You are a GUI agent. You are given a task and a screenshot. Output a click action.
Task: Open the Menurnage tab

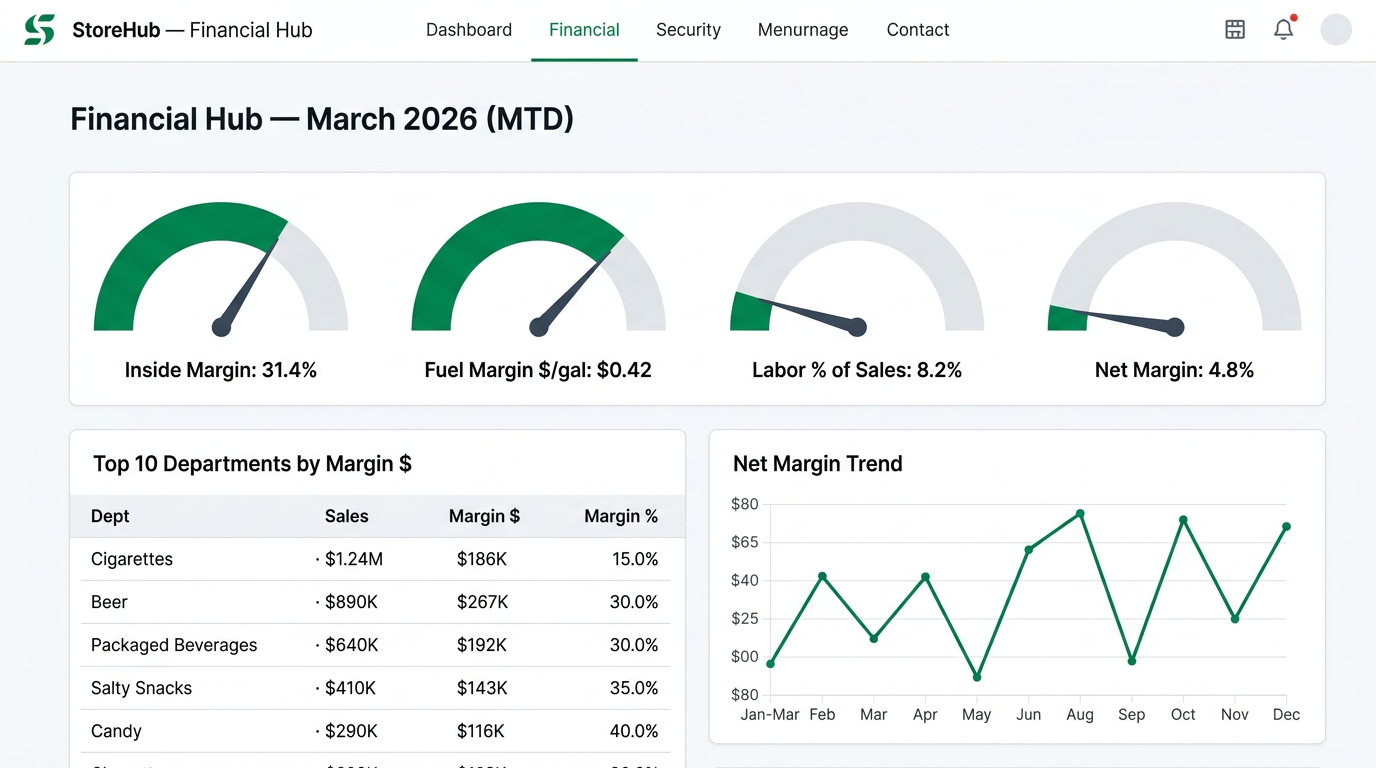click(803, 30)
